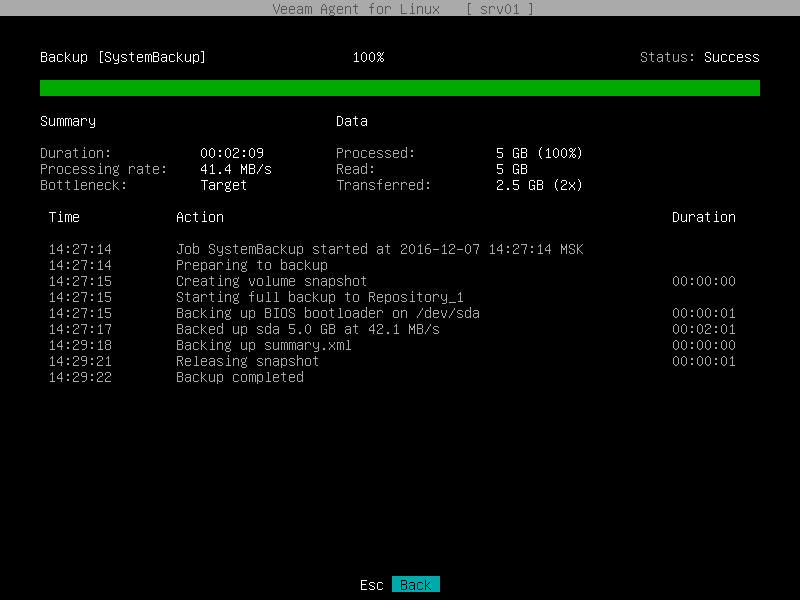Click the Time column header
Image resolution: width=800 pixels, height=600 pixels.
pos(64,217)
